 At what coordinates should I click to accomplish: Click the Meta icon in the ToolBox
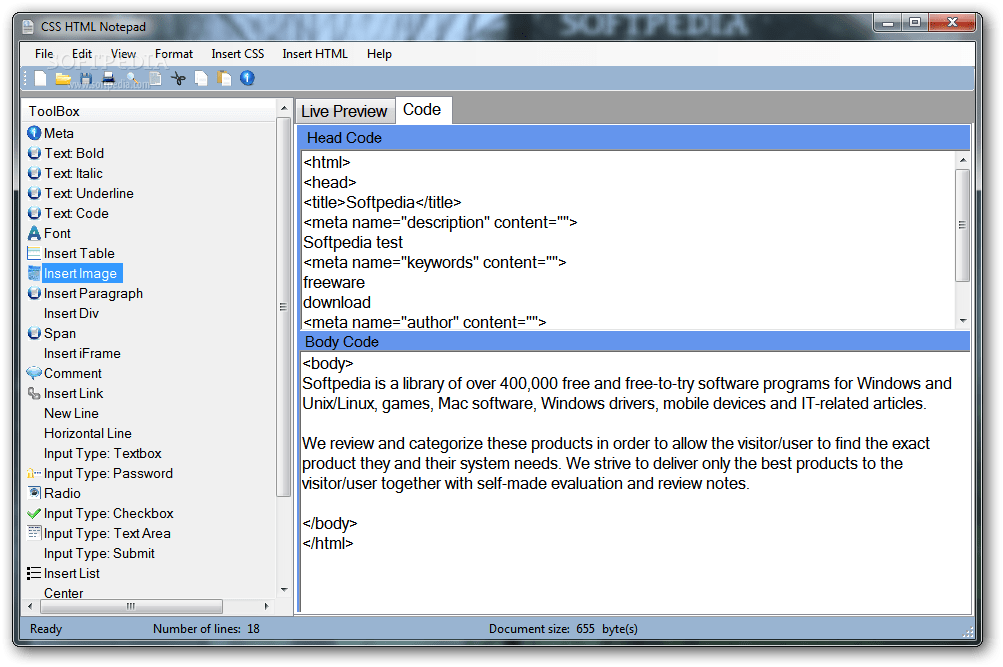click(34, 133)
